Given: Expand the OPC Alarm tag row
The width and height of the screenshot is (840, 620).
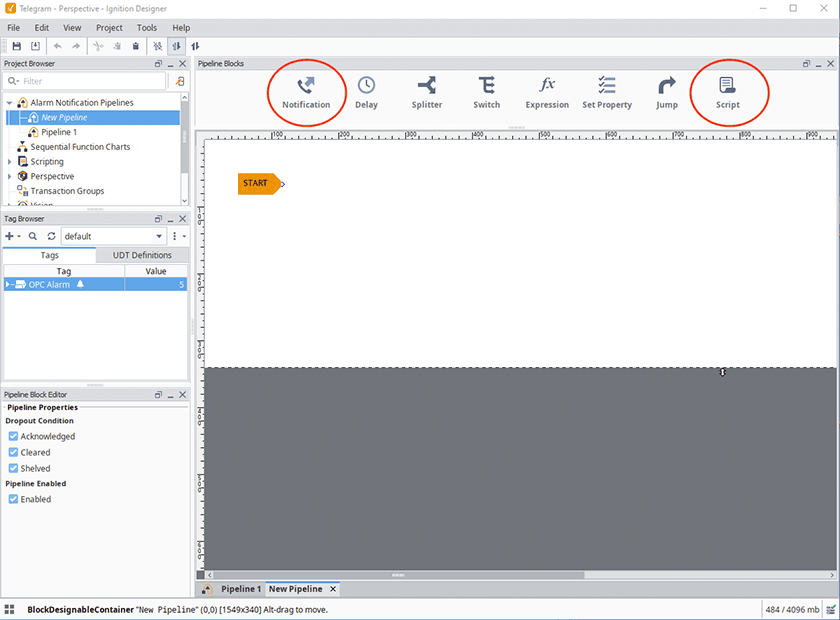Looking at the screenshot, I should pos(8,284).
